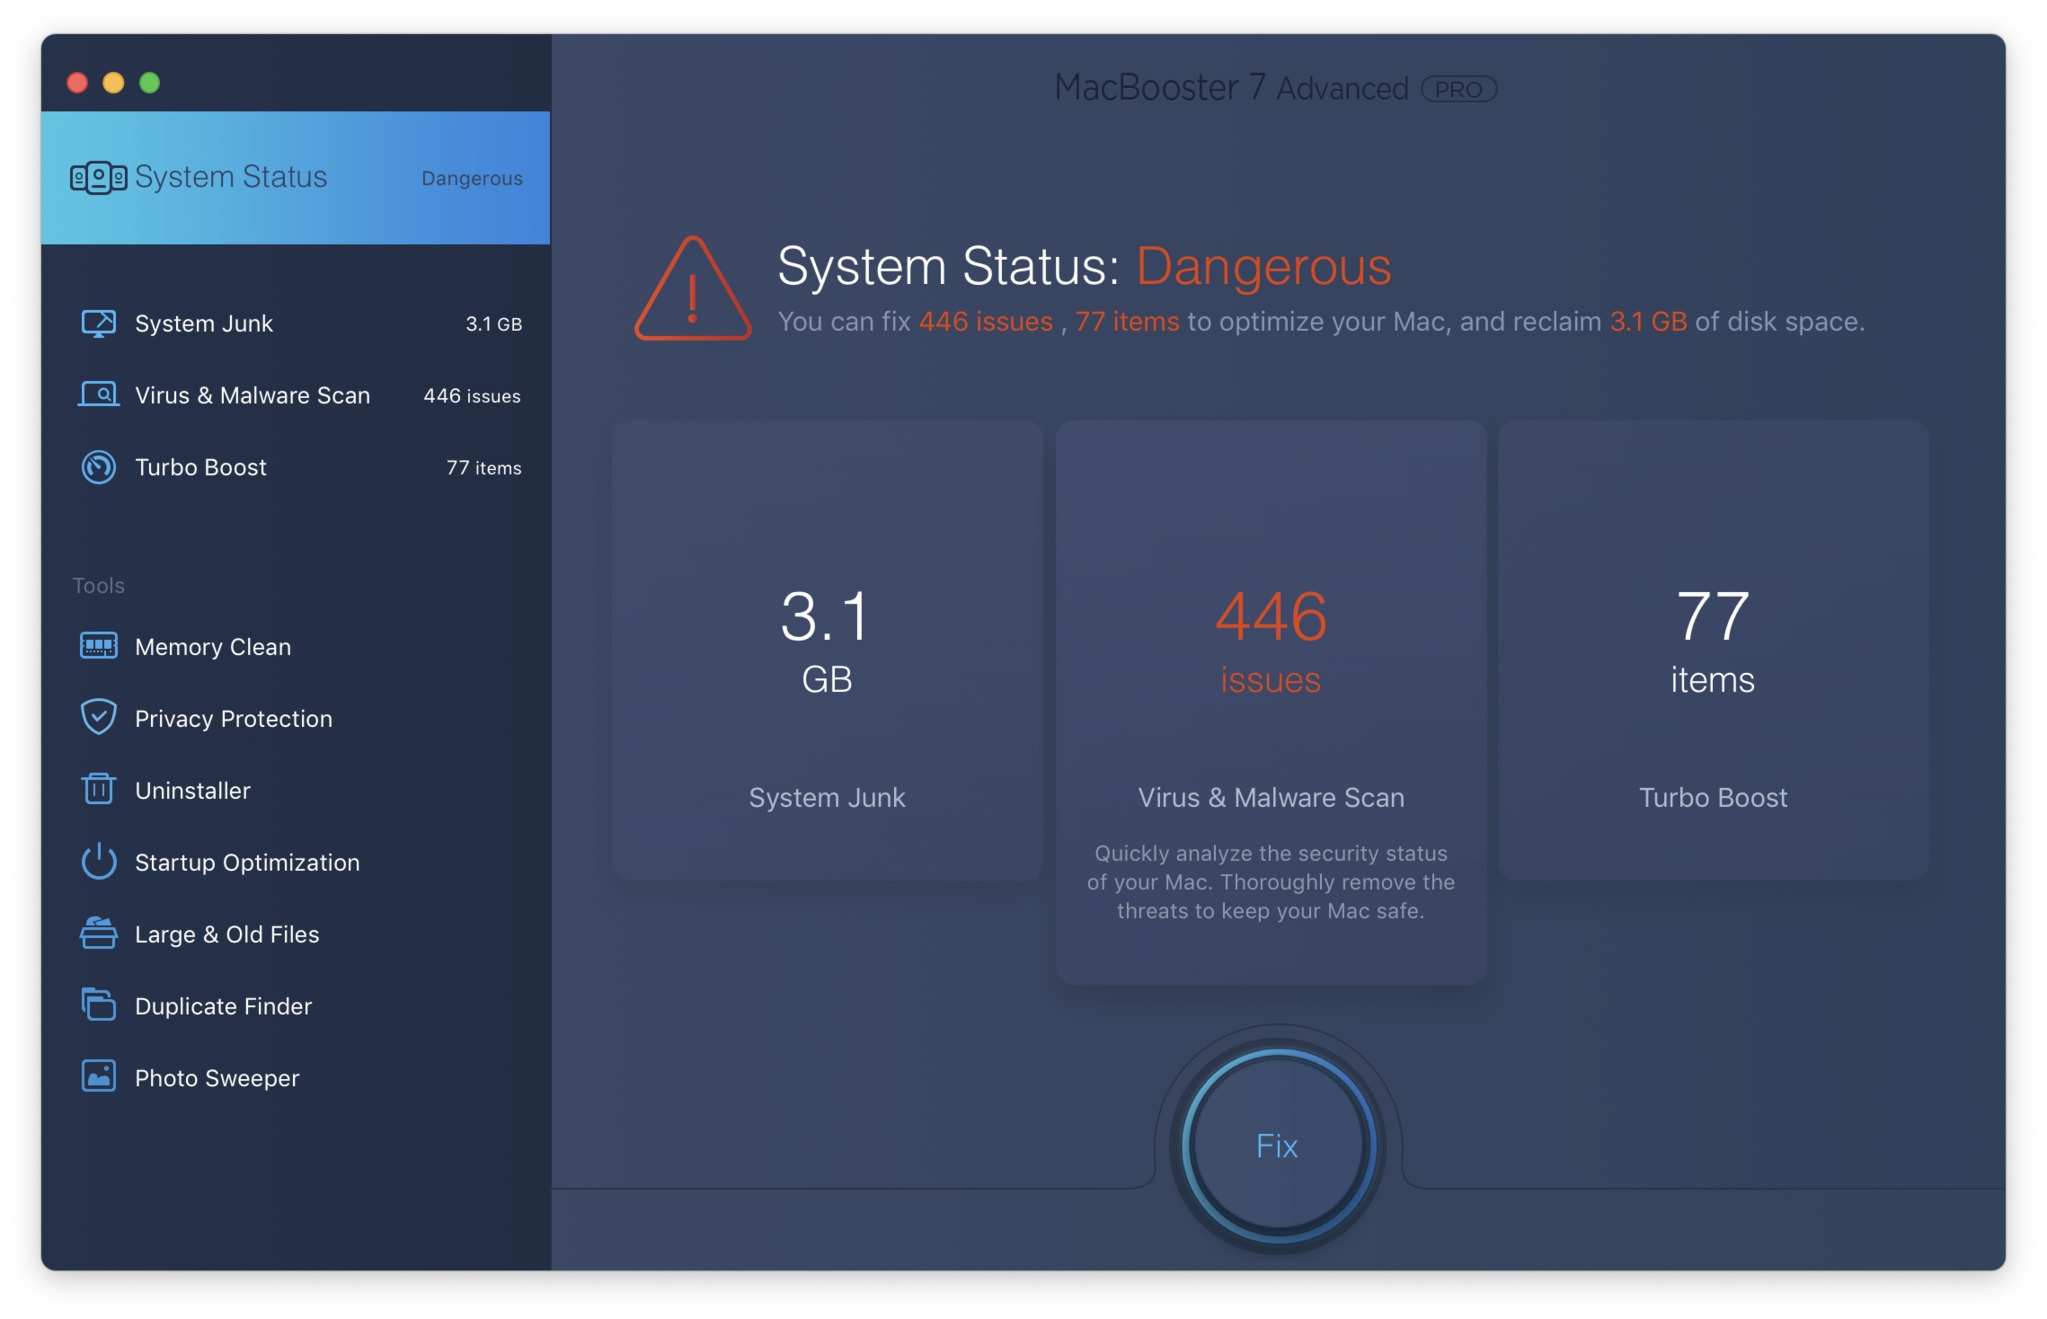Screen dimensions: 2047x1319
Task: Select the System Status tab in the sidebar
Action: (x=295, y=178)
